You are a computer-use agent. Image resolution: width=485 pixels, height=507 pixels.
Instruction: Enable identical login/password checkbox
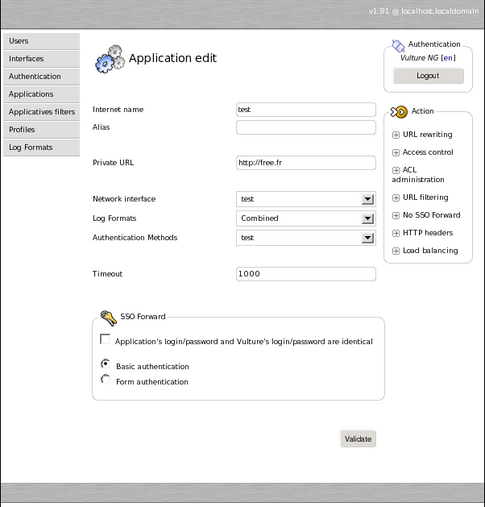105,339
